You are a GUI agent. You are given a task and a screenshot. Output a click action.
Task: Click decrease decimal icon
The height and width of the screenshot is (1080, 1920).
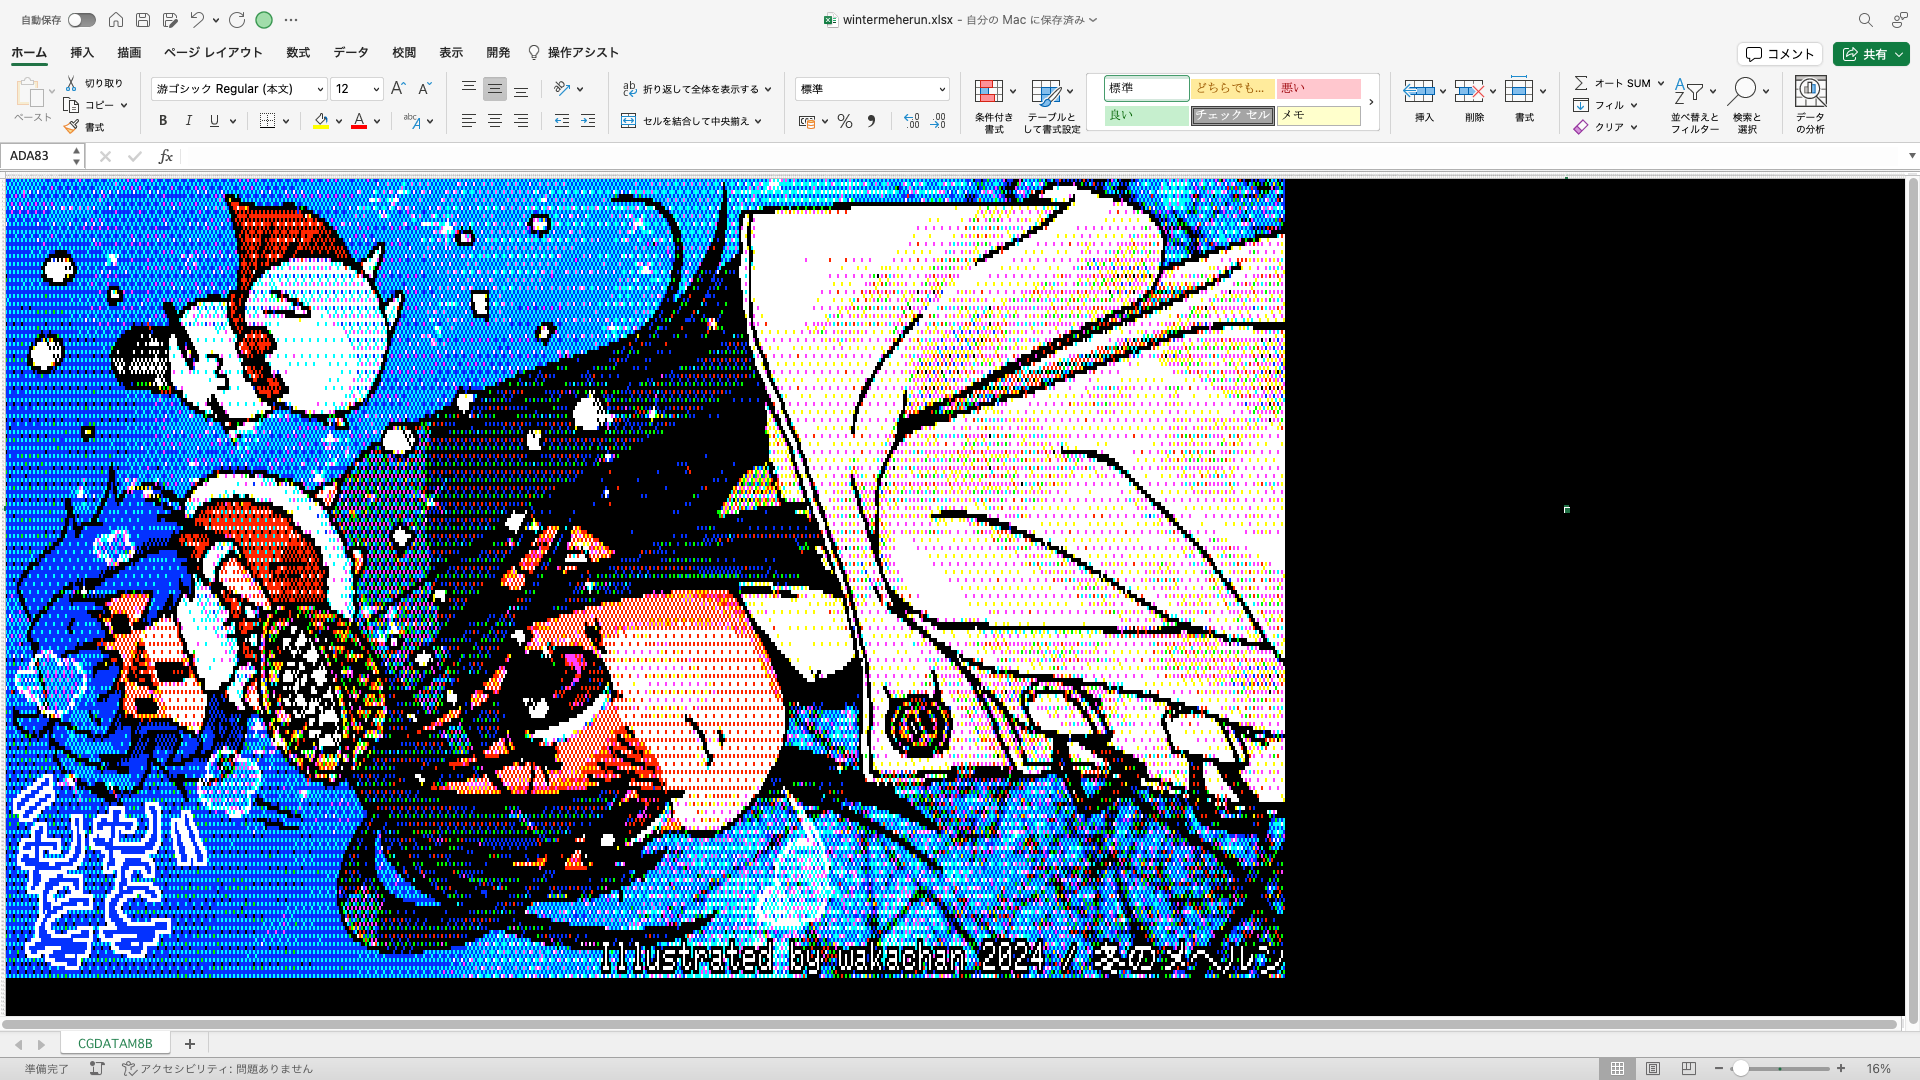[x=937, y=121]
